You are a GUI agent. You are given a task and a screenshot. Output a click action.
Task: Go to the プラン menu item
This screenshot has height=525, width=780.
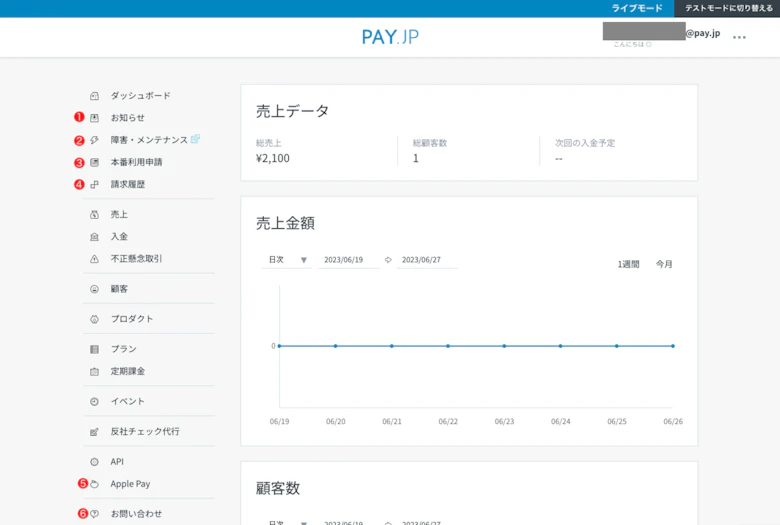tap(123, 349)
